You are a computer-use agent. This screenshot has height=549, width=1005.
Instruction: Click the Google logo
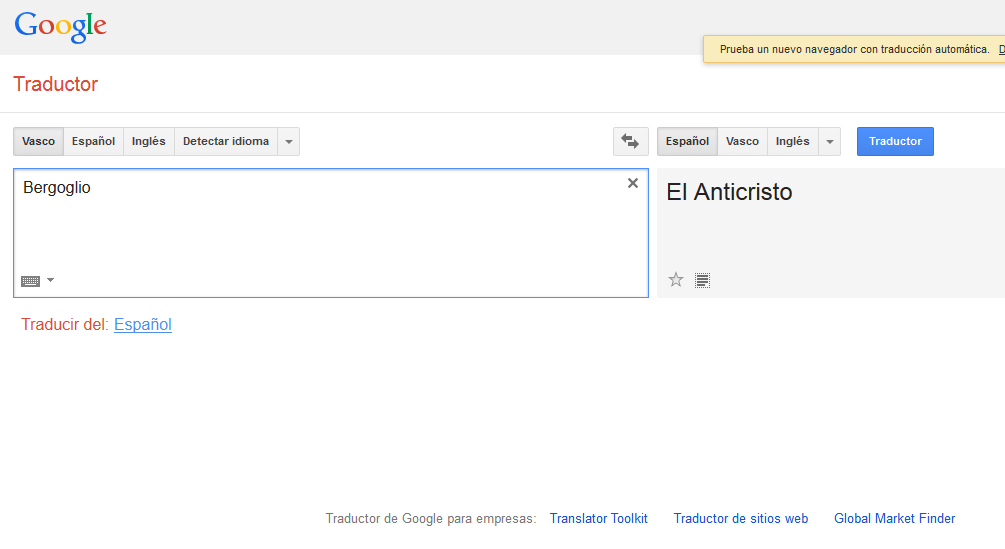tap(60, 27)
